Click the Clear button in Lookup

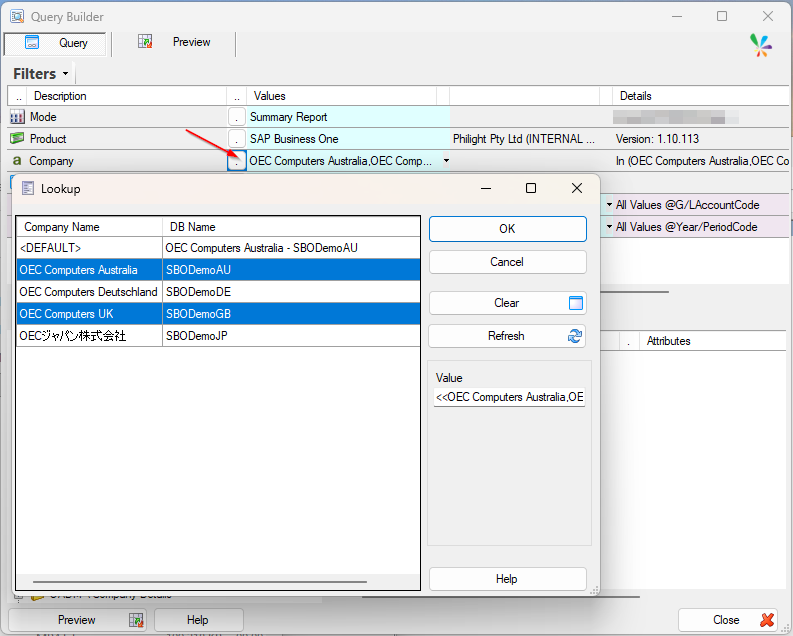click(x=507, y=303)
